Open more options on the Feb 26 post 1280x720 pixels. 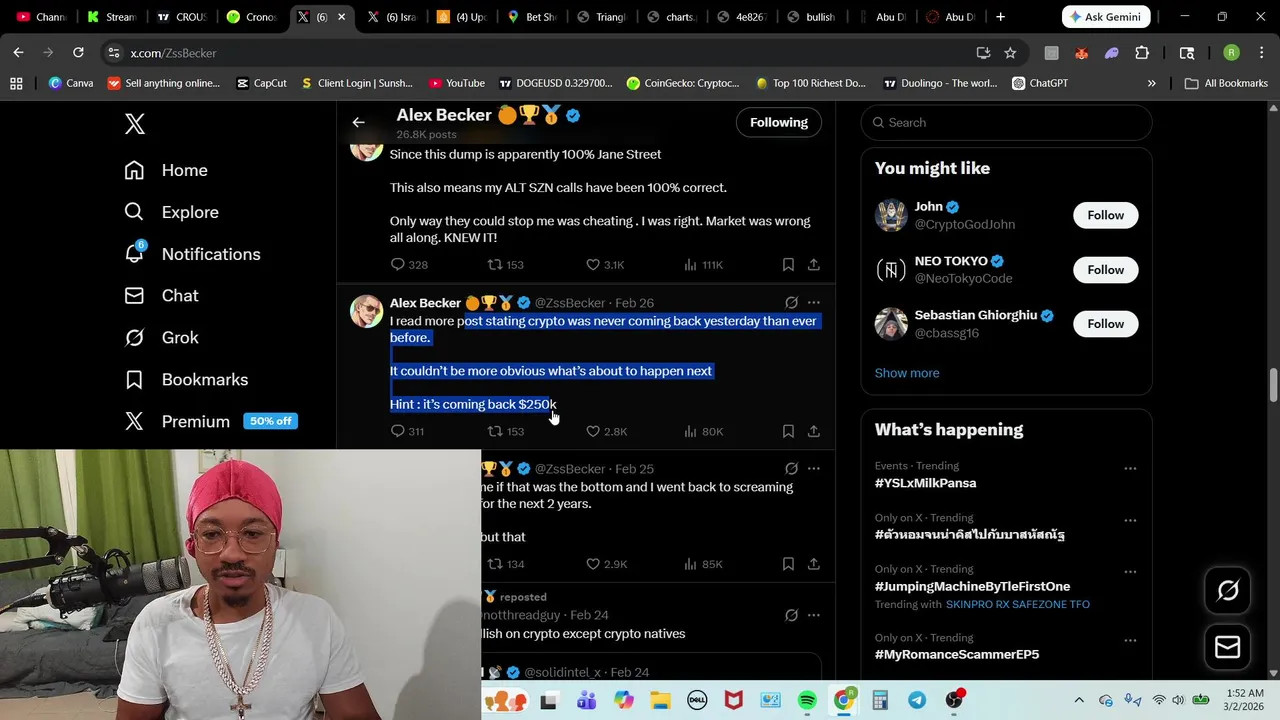coord(814,302)
